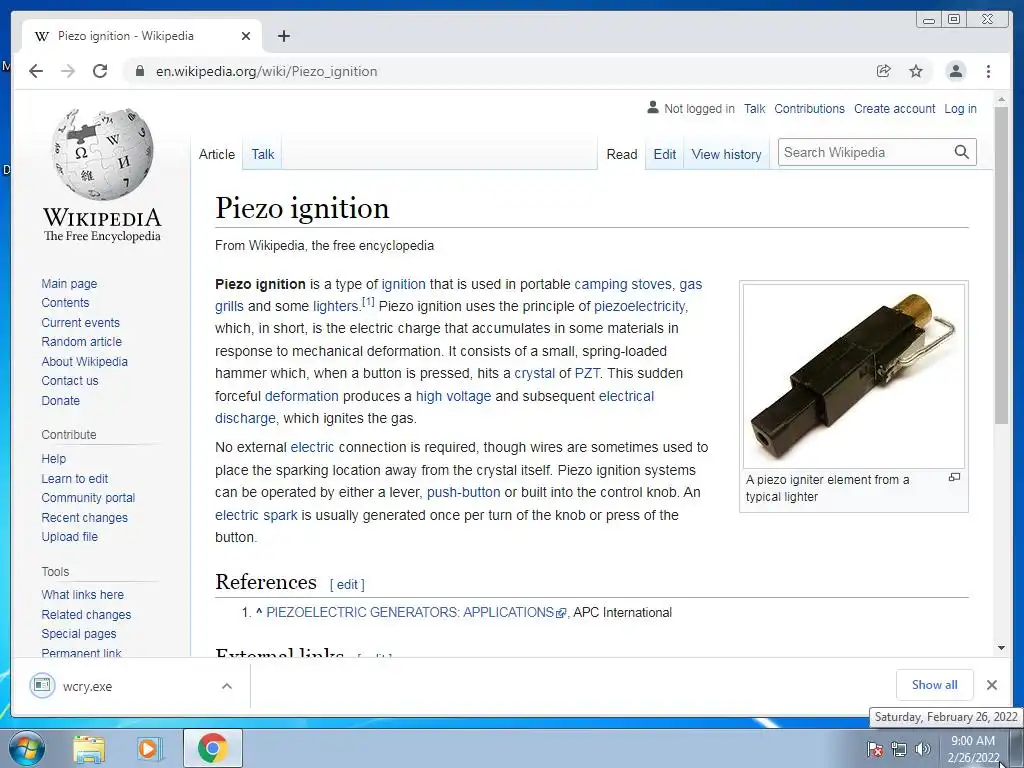Image resolution: width=1024 pixels, height=768 pixels.
Task: Click the wcry.exe download file icon
Action: (42, 685)
